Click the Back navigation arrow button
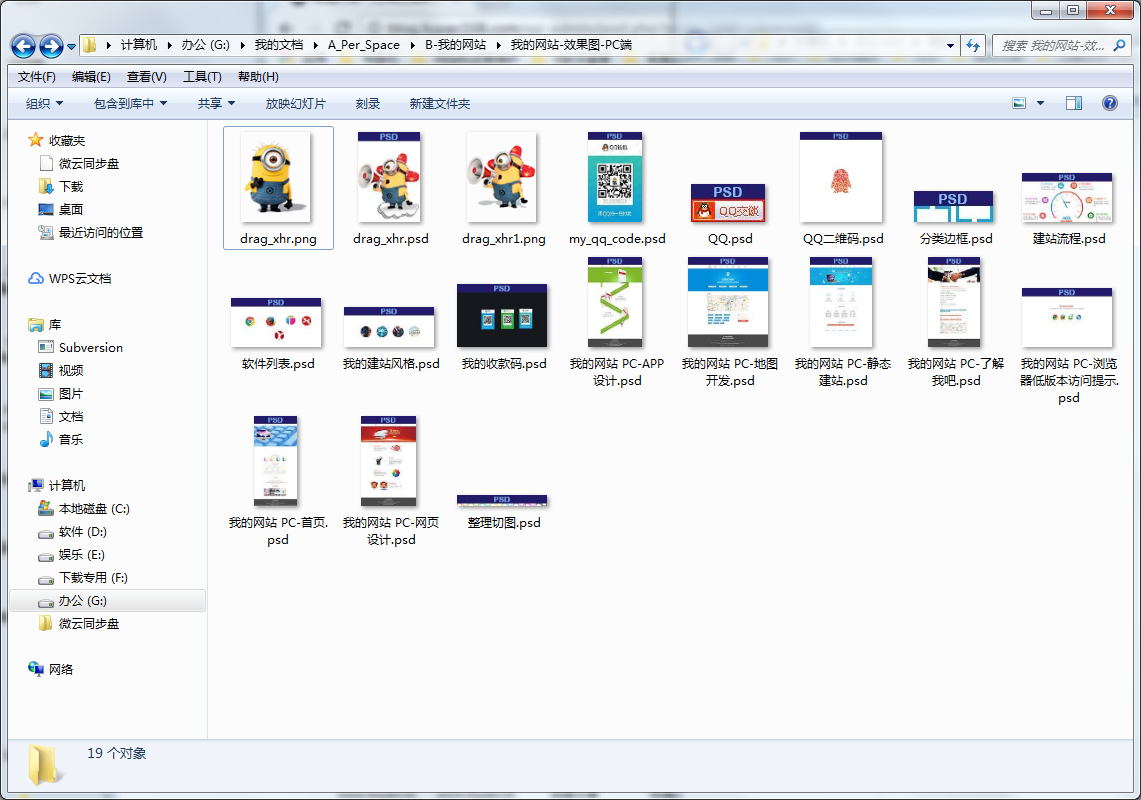This screenshot has height=800, width=1141. pyautogui.click(x=24, y=46)
